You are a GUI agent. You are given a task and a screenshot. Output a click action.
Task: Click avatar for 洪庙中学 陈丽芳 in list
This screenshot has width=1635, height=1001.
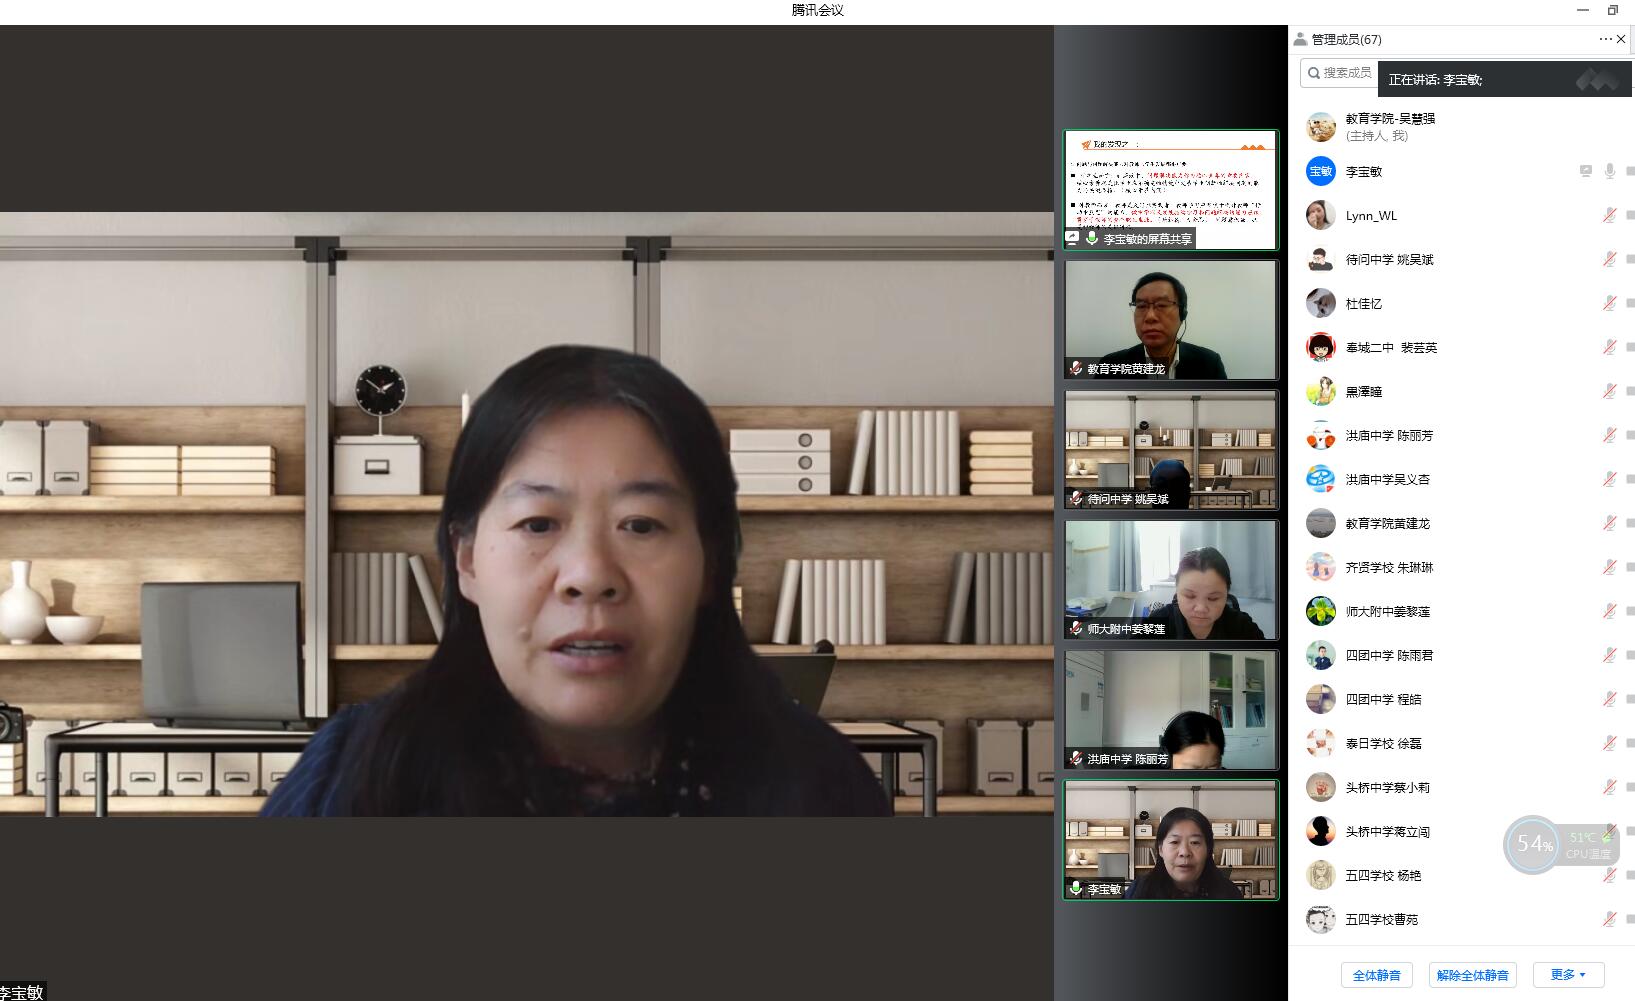tap(1321, 435)
